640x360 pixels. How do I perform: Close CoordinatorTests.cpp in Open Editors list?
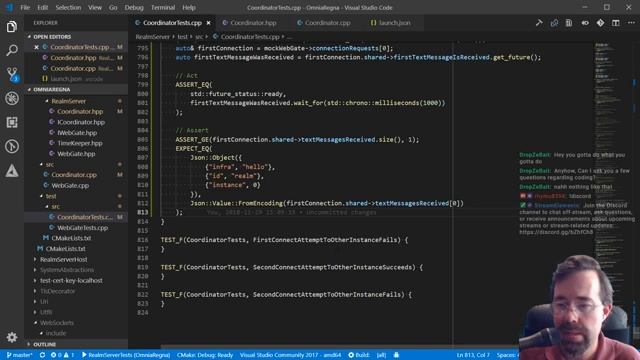(36, 47)
